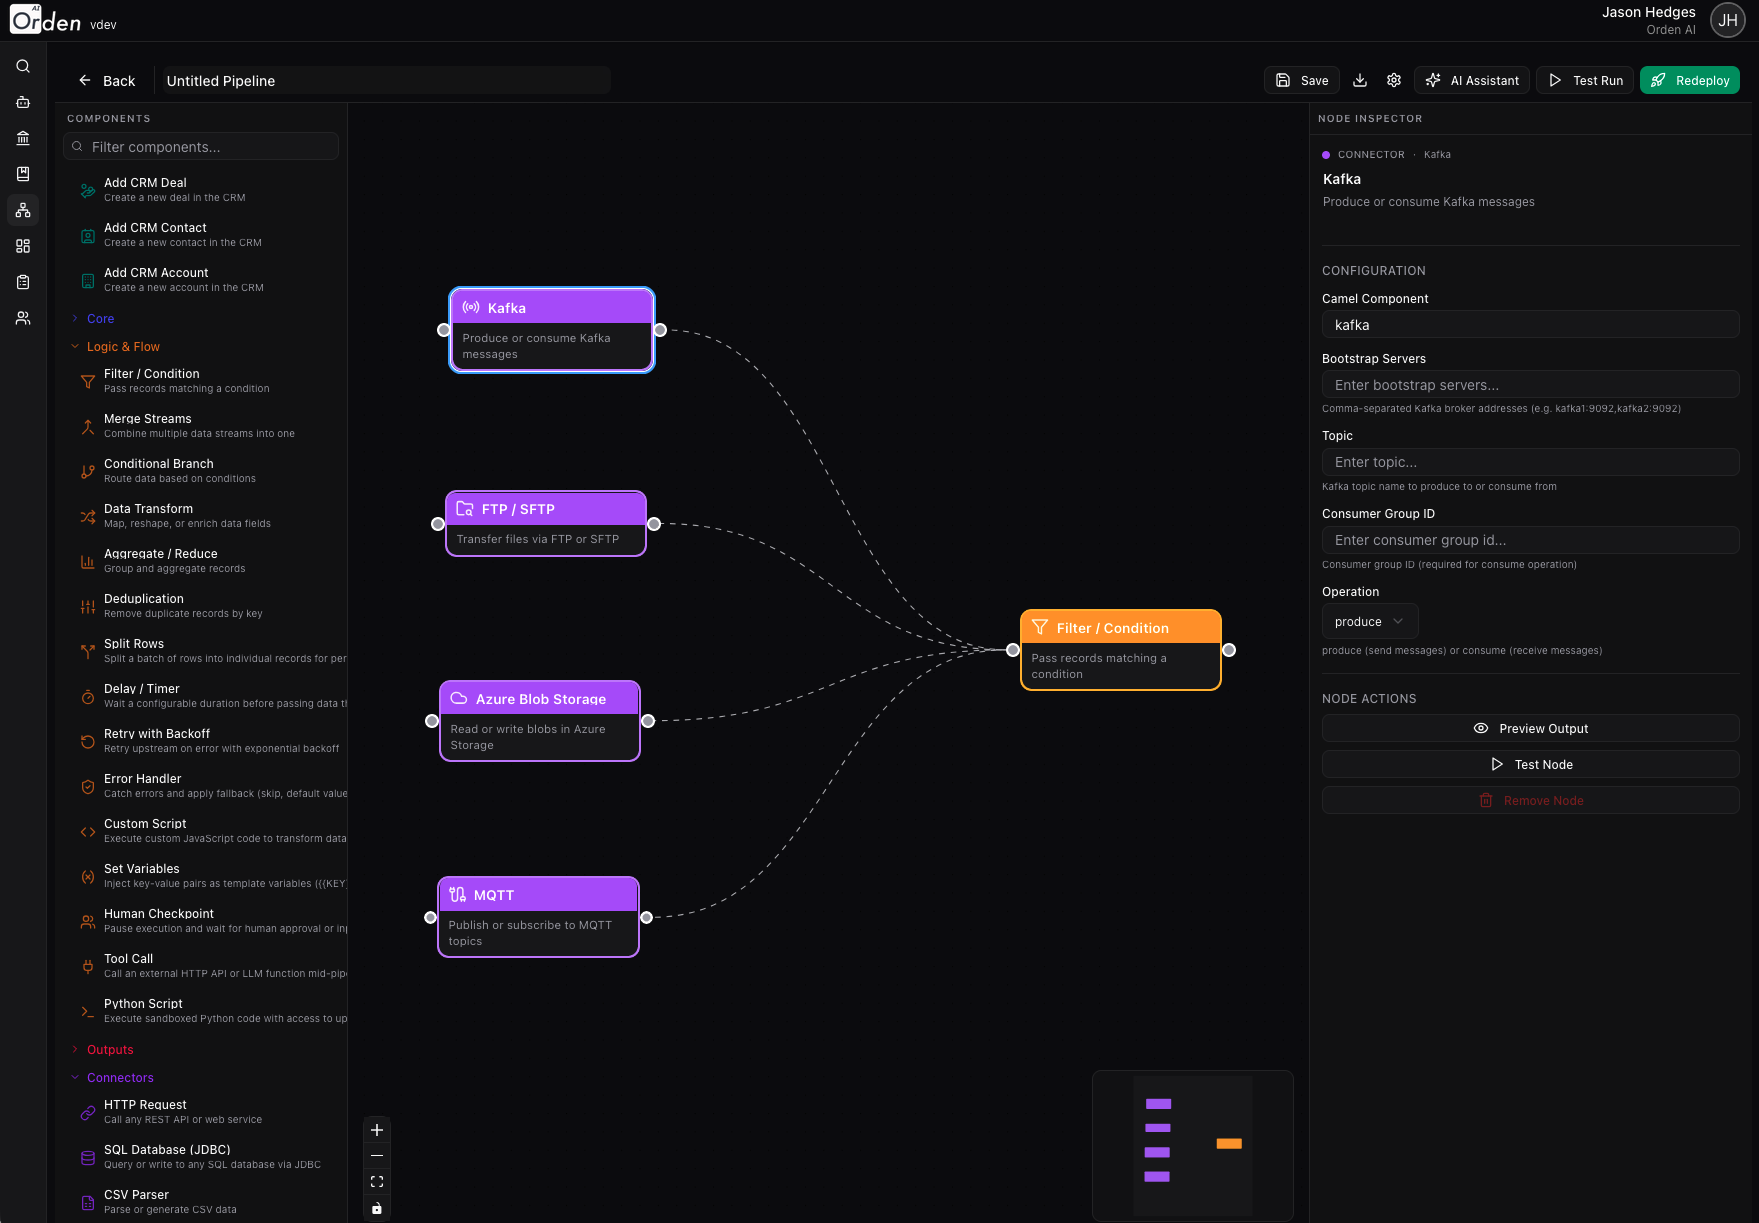Expand the Outputs section

(x=109, y=1049)
